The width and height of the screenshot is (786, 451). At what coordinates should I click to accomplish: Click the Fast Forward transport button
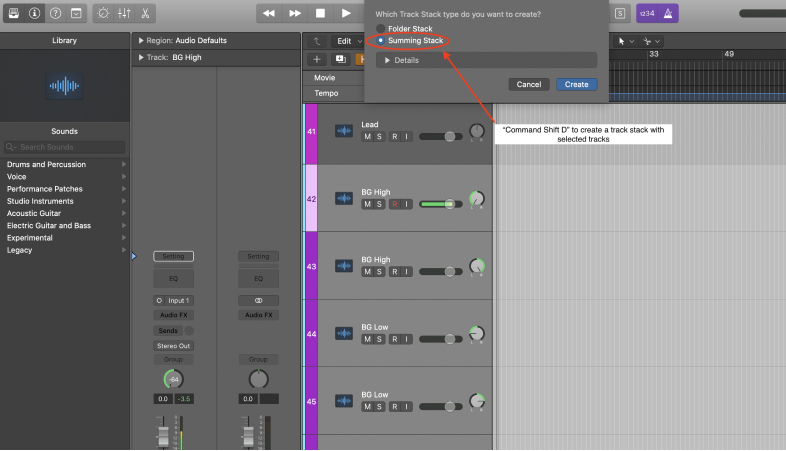295,14
